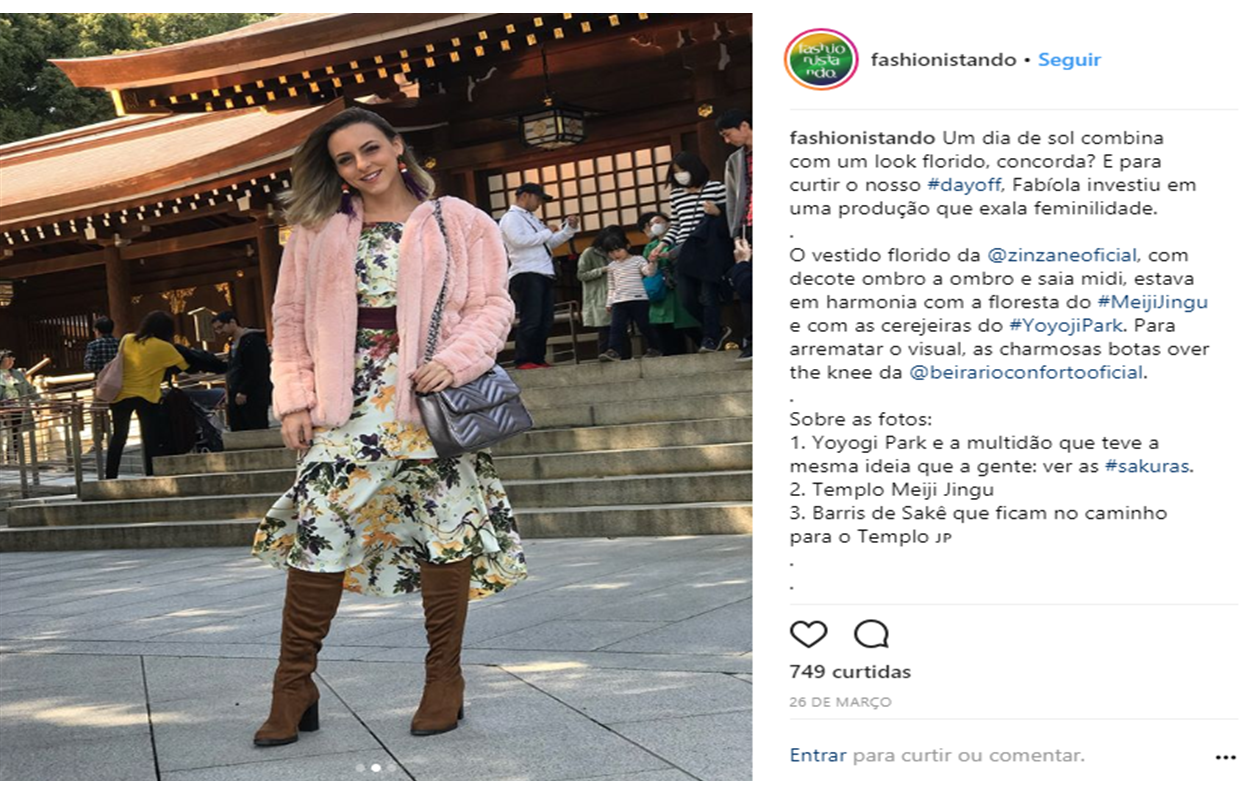This screenshot has height=794, width=1248.
Task: Open the fashionistando profile avatar
Action: (x=820, y=59)
